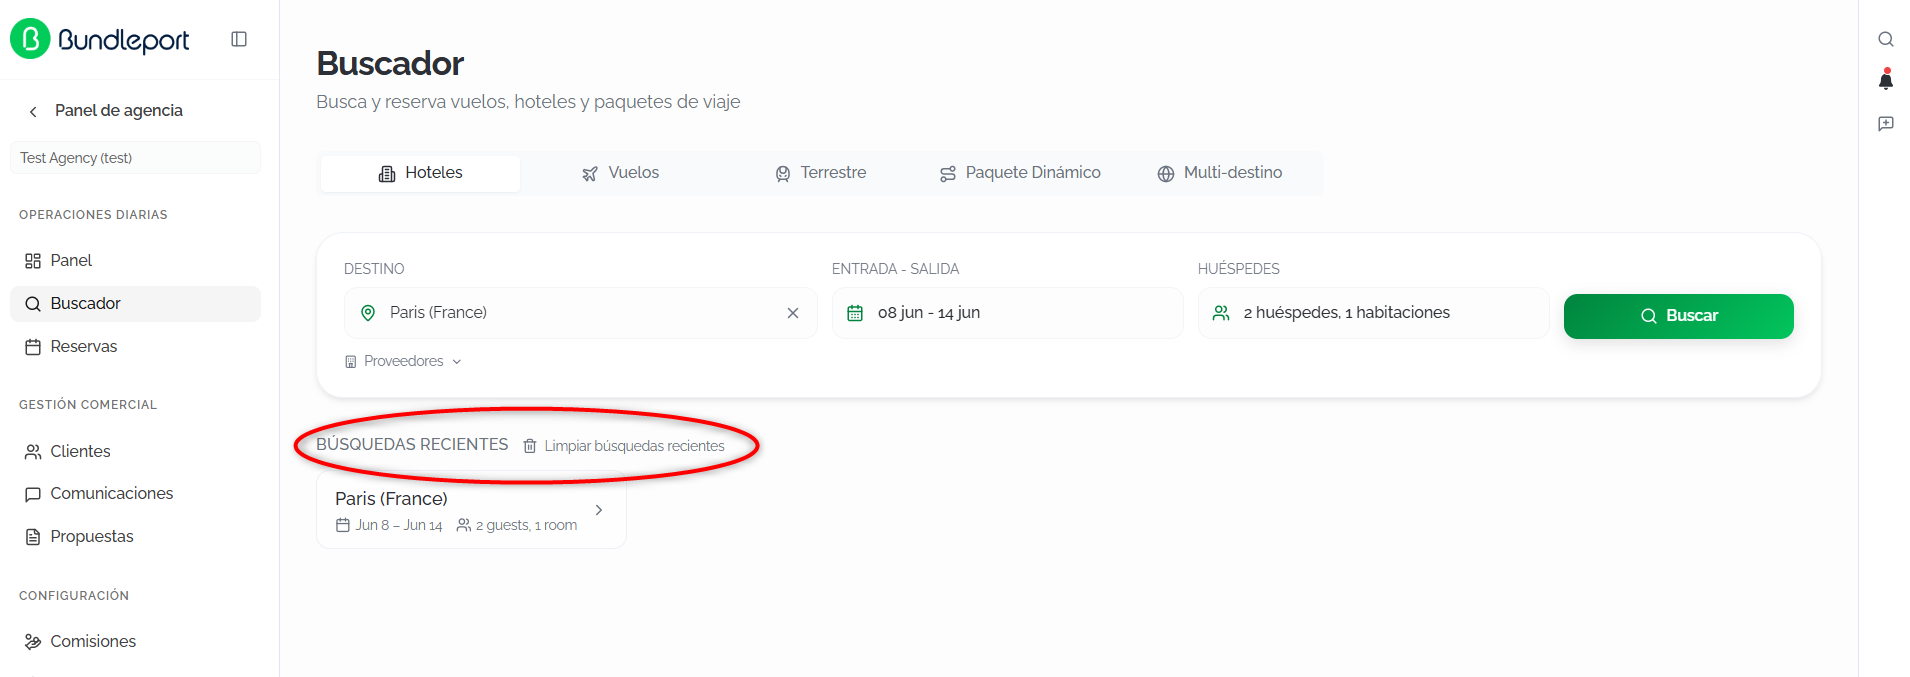Click the people icon next to Clientes
This screenshot has height=677, width=1910.
33,452
